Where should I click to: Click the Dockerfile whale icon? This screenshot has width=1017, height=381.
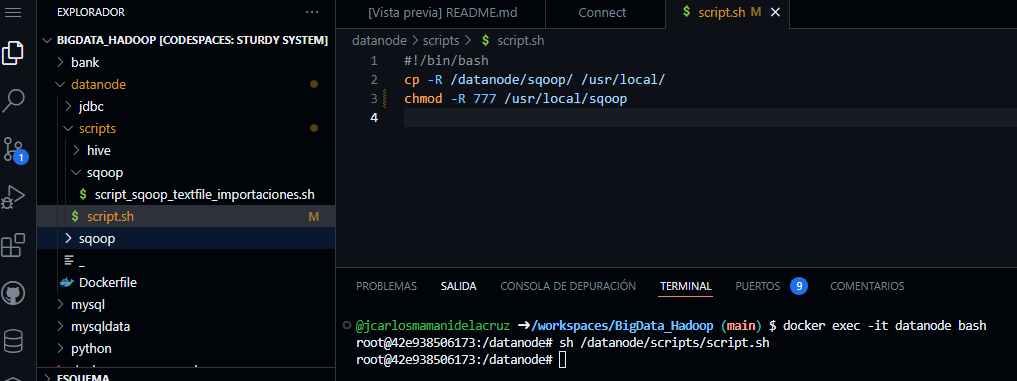[67, 283]
